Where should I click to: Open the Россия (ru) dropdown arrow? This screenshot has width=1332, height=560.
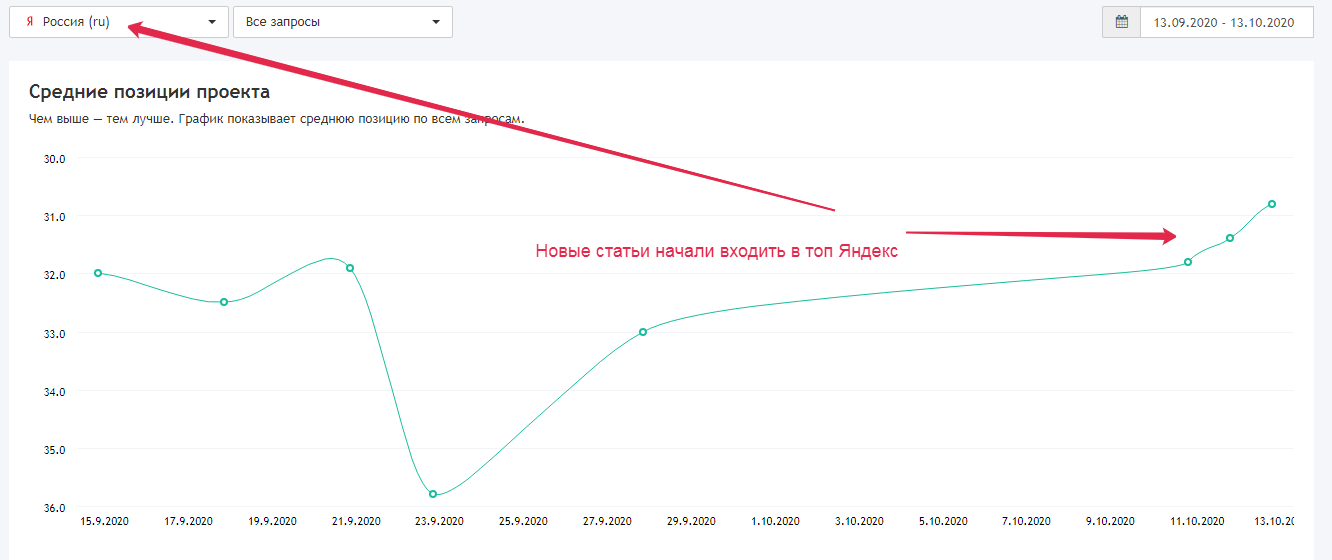(x=211, y=22)
